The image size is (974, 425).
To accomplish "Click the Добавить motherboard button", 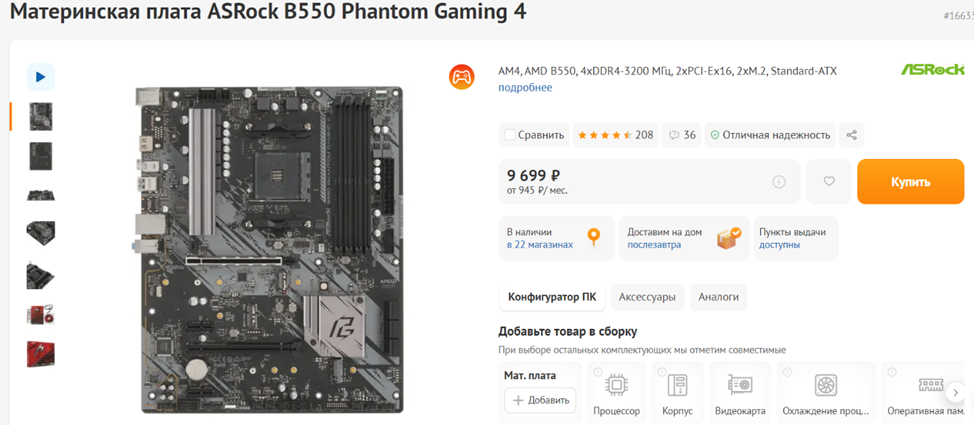I will (540, 400).
